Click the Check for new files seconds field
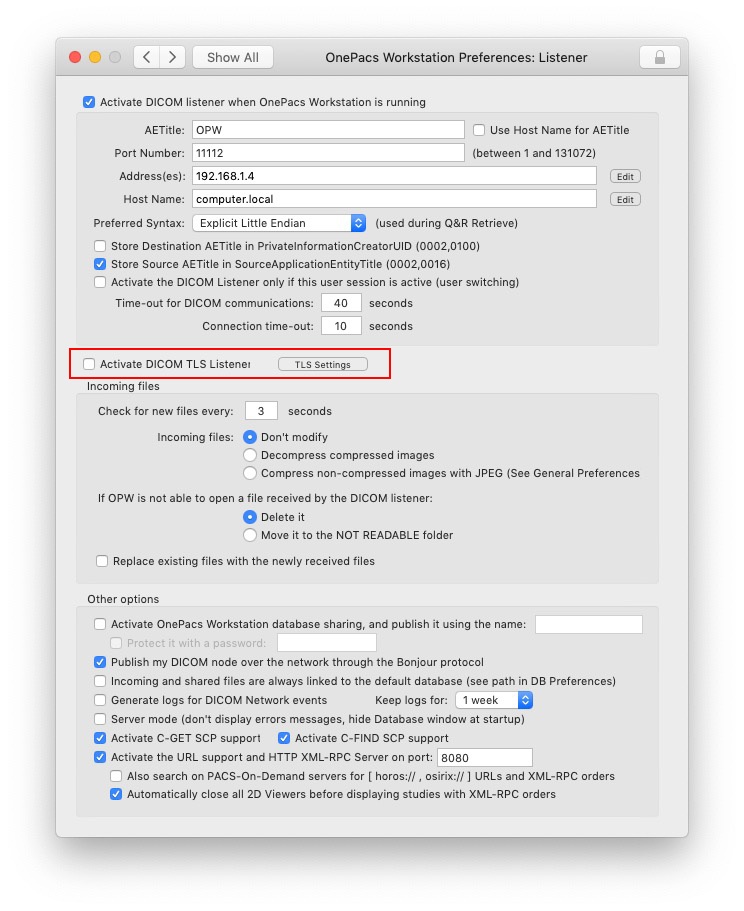The height and width of the screenshot is (911, 744). (261, 411)
